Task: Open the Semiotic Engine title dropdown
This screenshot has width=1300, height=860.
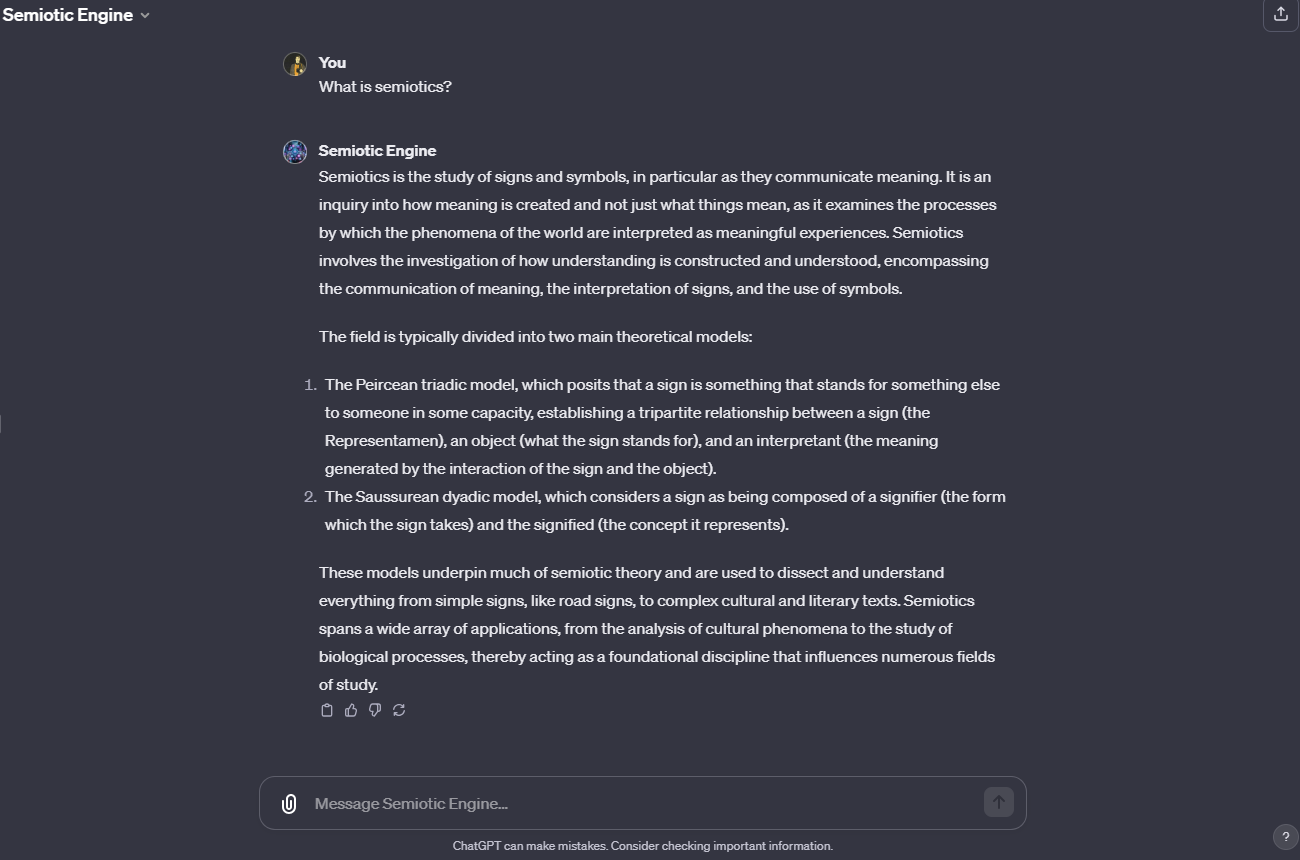Action: (x=145, y=15)
